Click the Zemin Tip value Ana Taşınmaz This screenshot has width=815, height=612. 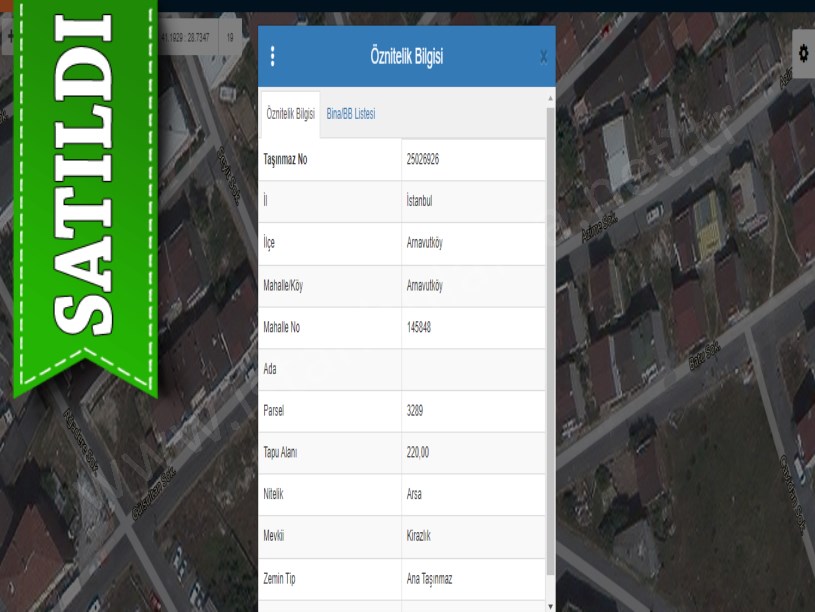click(x=429, y=578)
